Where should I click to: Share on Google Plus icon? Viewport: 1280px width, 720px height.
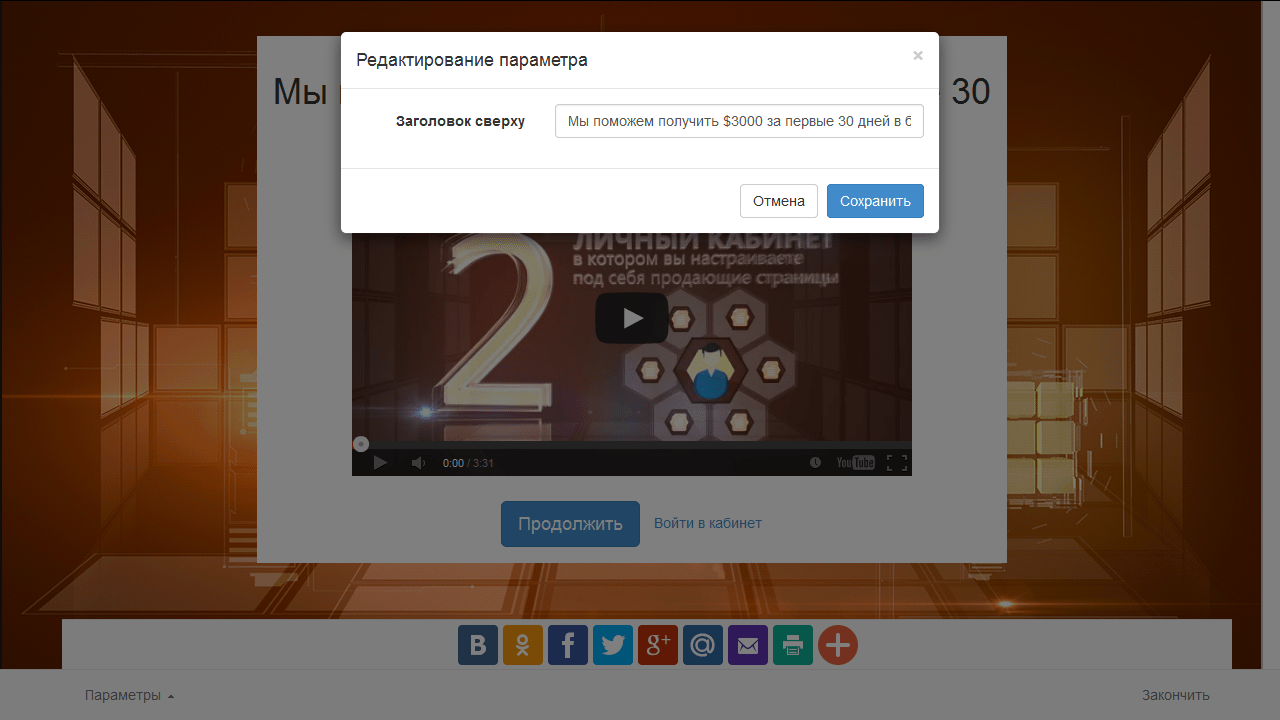click(658, 646)
